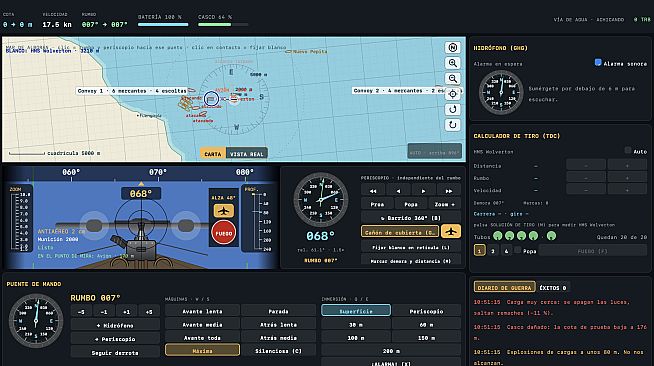Click the Cañón de cubierta button
Screen dimensions: 654x366
click(x=400, y=232)
